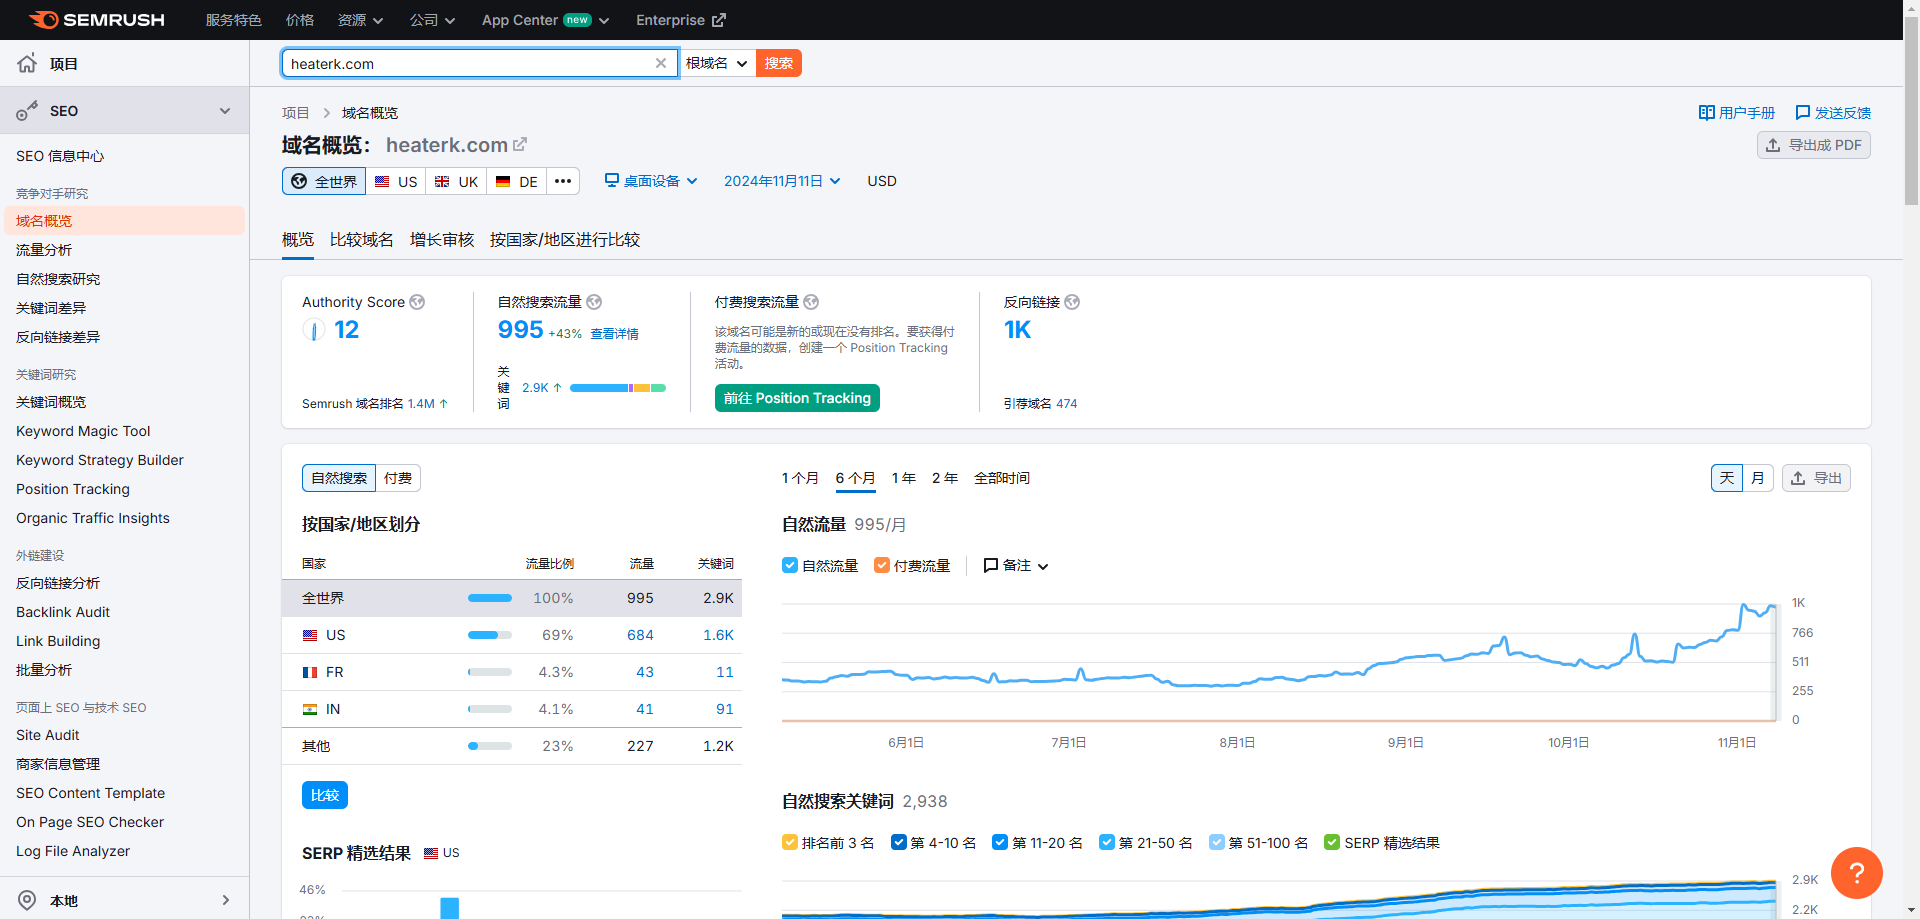Screen dimensions: 1920x919
Task: Open the 2024年11月11日 date dropdown
Action: pyautogui.click(x=782, y=181)
